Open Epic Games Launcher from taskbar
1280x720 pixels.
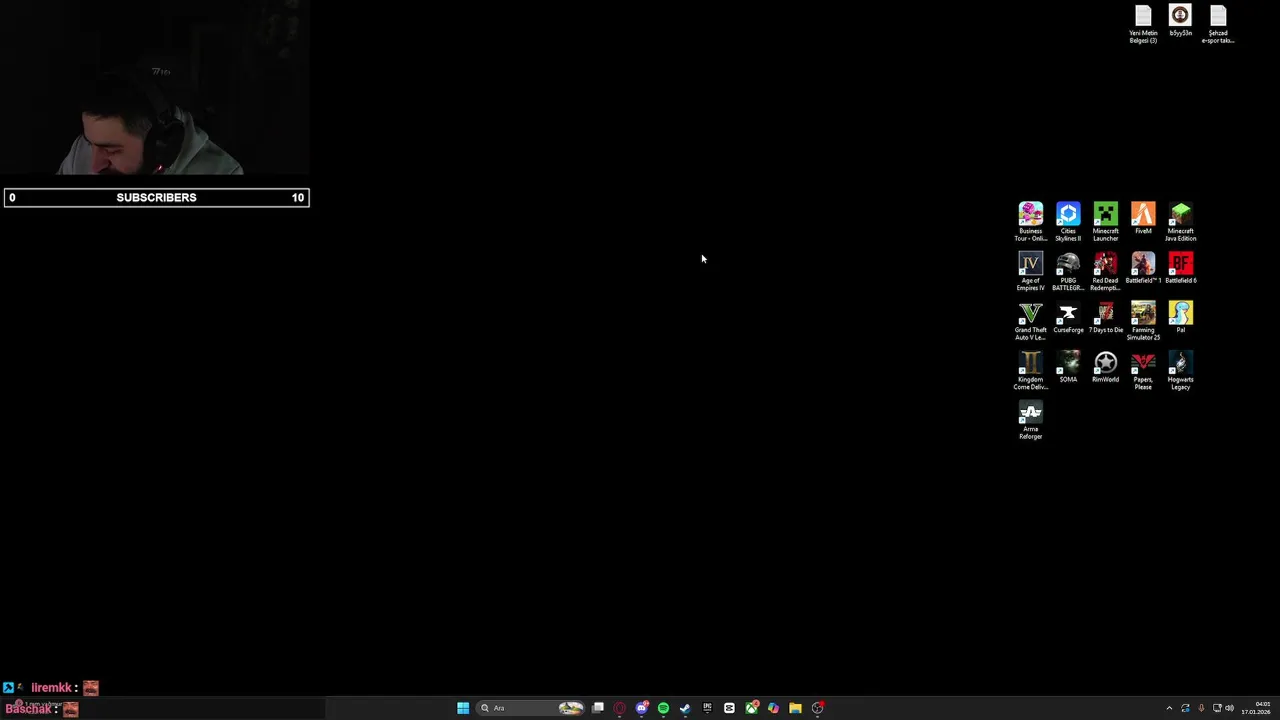point(707,708)
